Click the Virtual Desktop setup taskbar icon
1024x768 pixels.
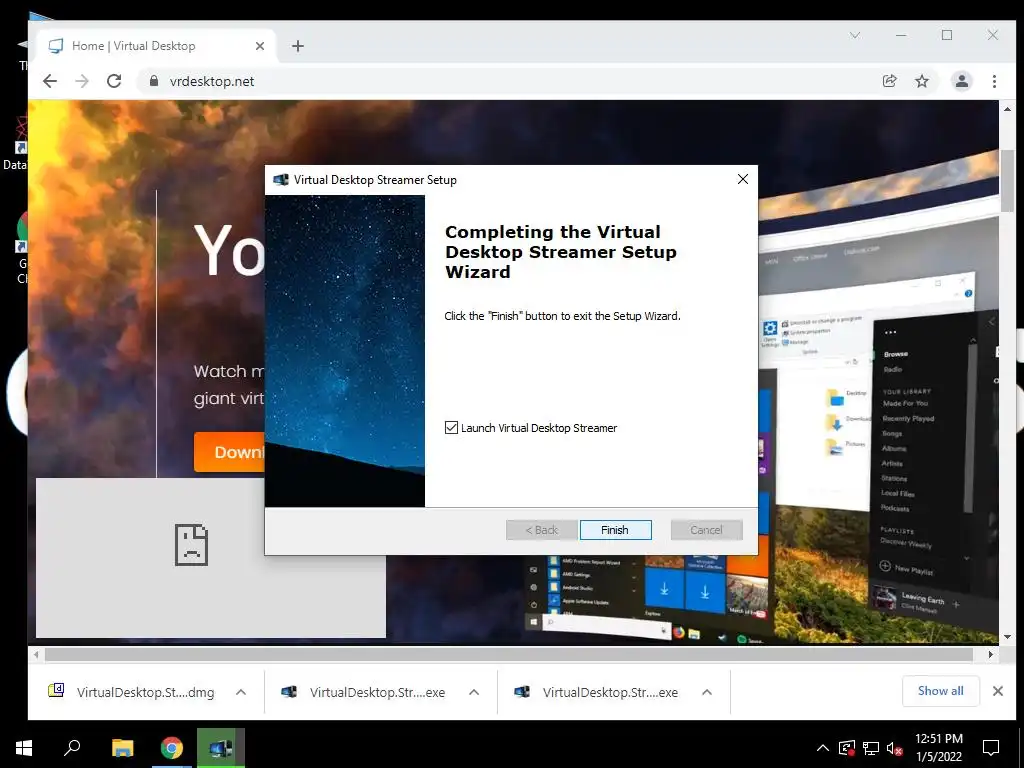[x=221, y=748]
